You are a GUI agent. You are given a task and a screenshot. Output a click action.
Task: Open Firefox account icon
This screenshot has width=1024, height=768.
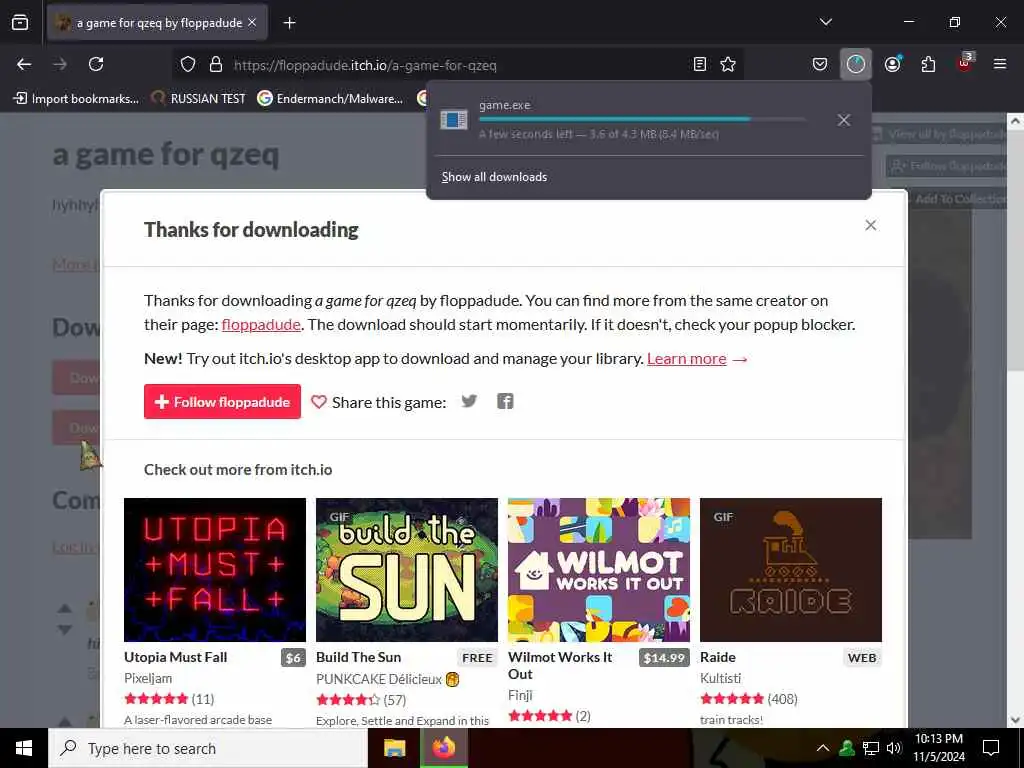[x=892, y=64]
